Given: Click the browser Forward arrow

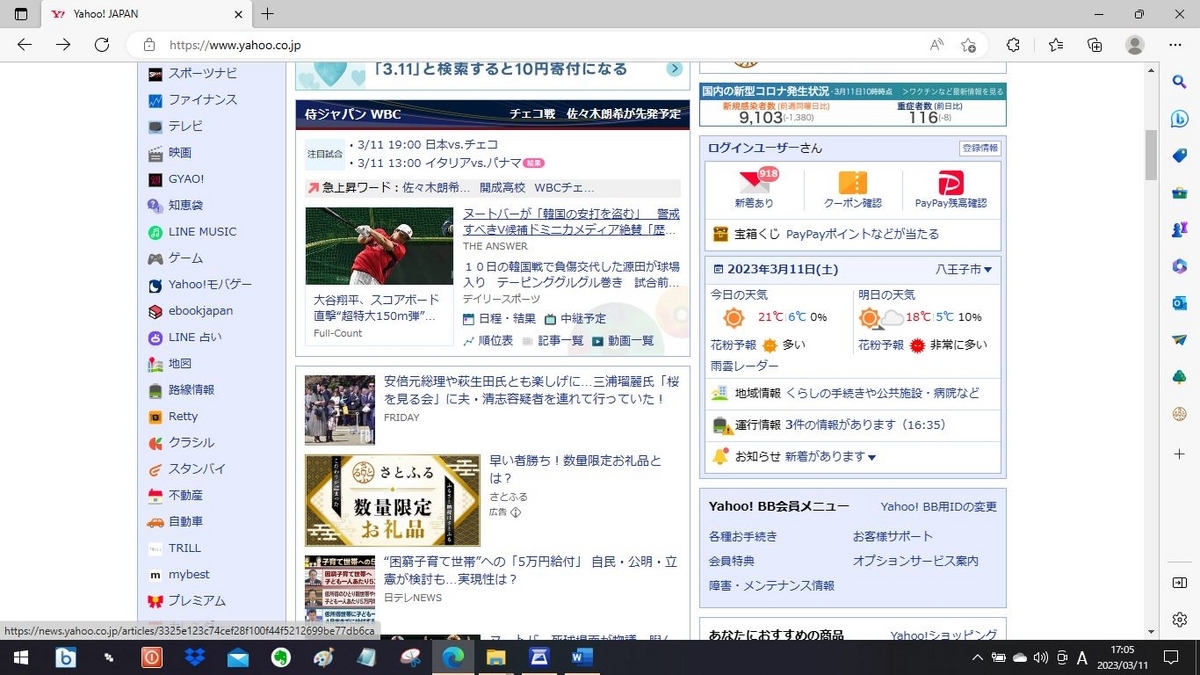Looking at the screenshot, I should click(x=63, y=44).
